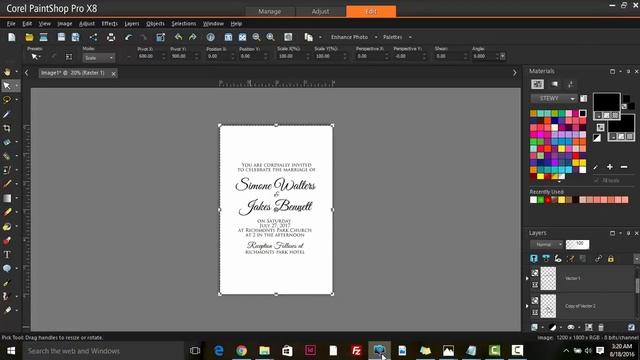Click New Layer icon in Layers panel
Viewport: 640px width, 360px height.
(534, 327)
